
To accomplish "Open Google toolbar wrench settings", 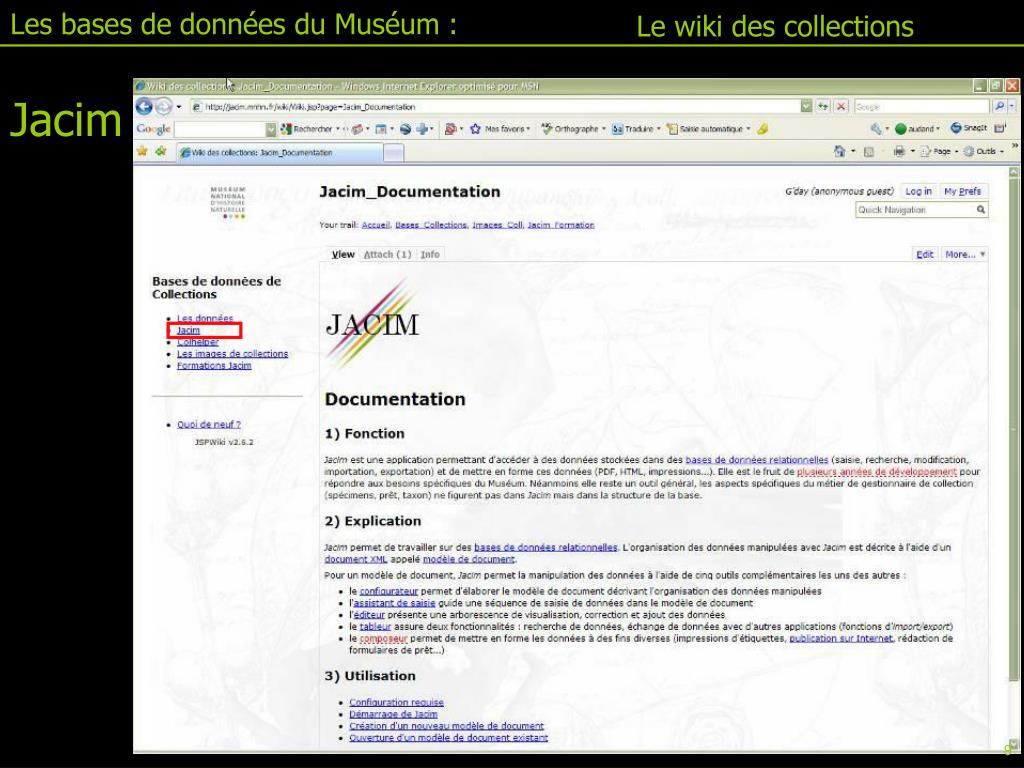I will tap(876, 129).
